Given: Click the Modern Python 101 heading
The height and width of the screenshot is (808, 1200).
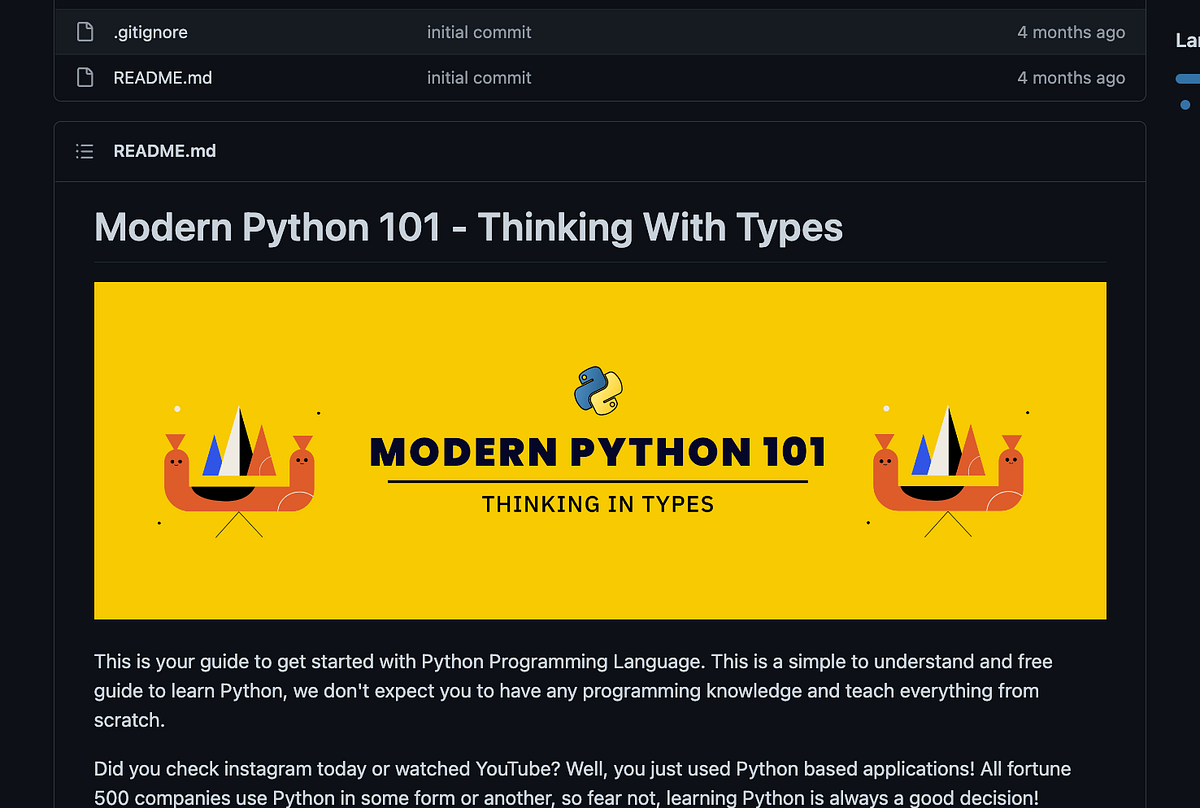Looking at the screenshot, I should coord(468,228).
